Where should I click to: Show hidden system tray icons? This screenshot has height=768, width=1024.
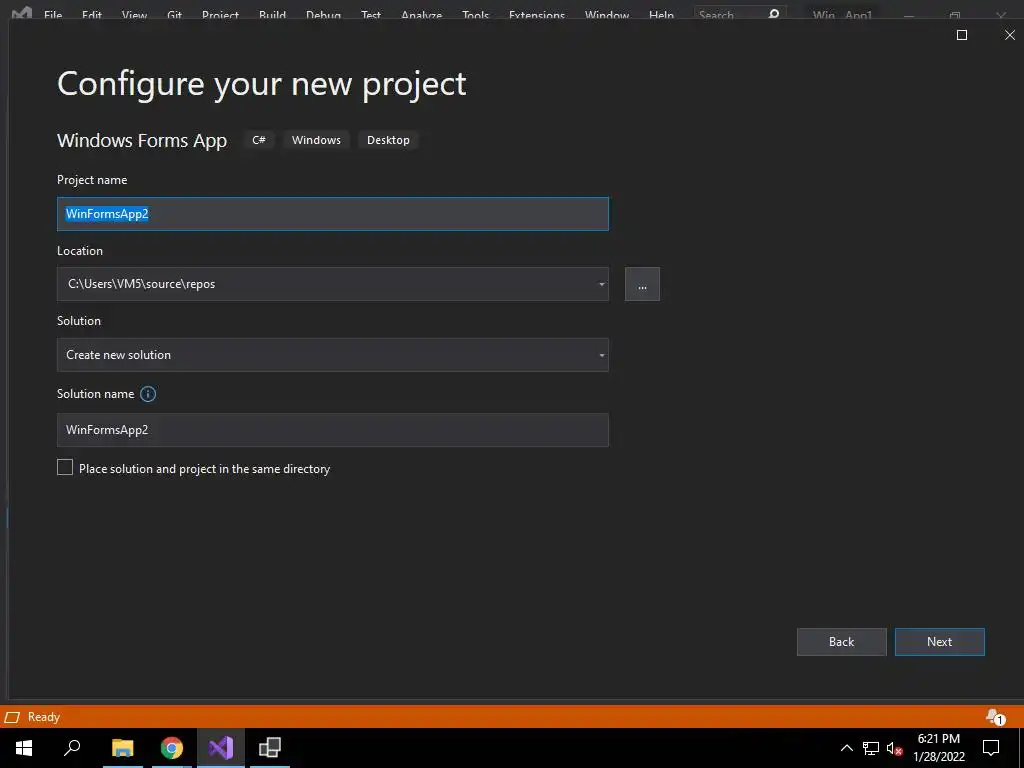[846, 748]
